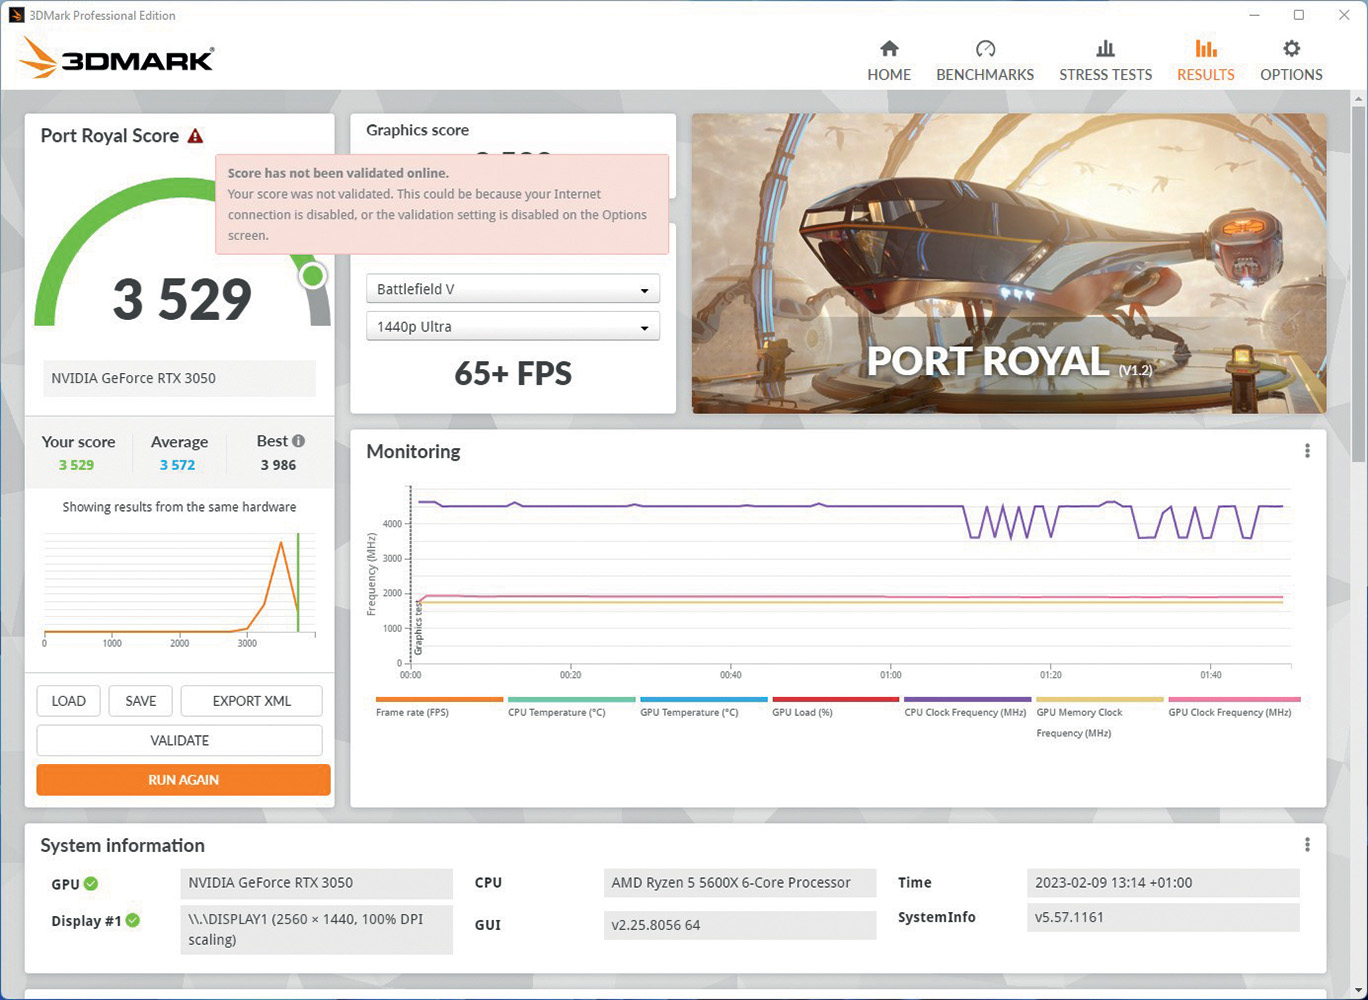Switch to the Results tab
1368x1000 pixels.
click(x=1205, y=60)
